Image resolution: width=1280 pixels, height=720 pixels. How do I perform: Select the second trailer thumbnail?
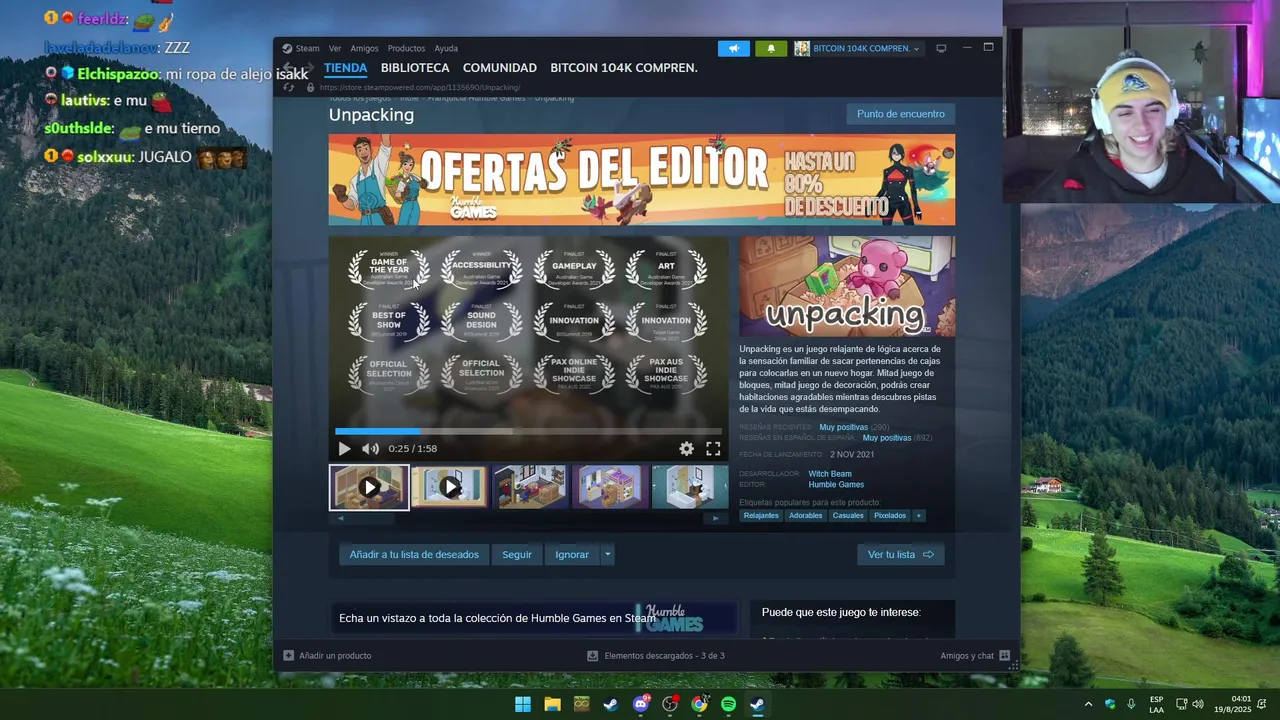coord(449,487)
